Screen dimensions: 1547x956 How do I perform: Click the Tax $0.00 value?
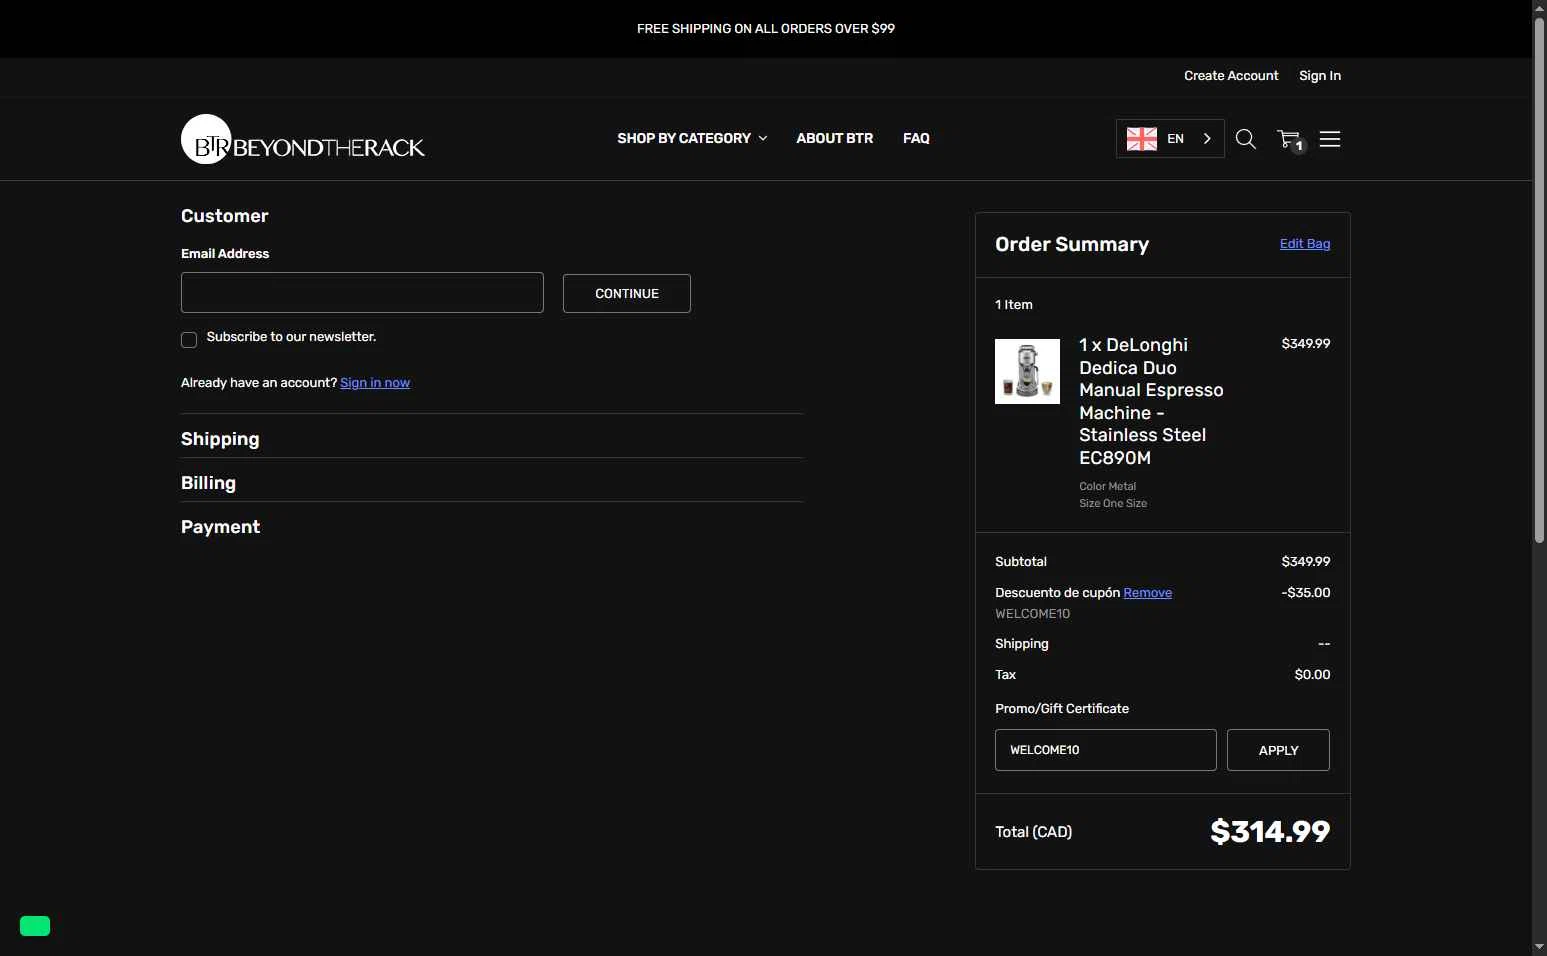coord(1312,675)
